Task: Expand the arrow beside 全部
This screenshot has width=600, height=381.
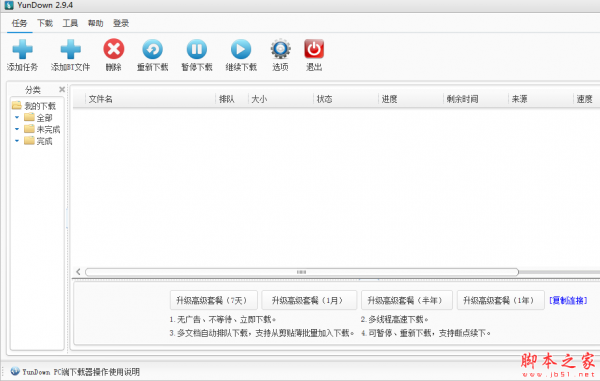Action: tap(17, 117)
